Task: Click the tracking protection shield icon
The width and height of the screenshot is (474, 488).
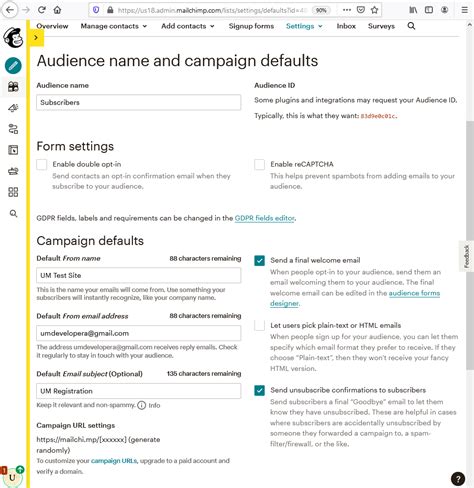Action: point(96,10)
